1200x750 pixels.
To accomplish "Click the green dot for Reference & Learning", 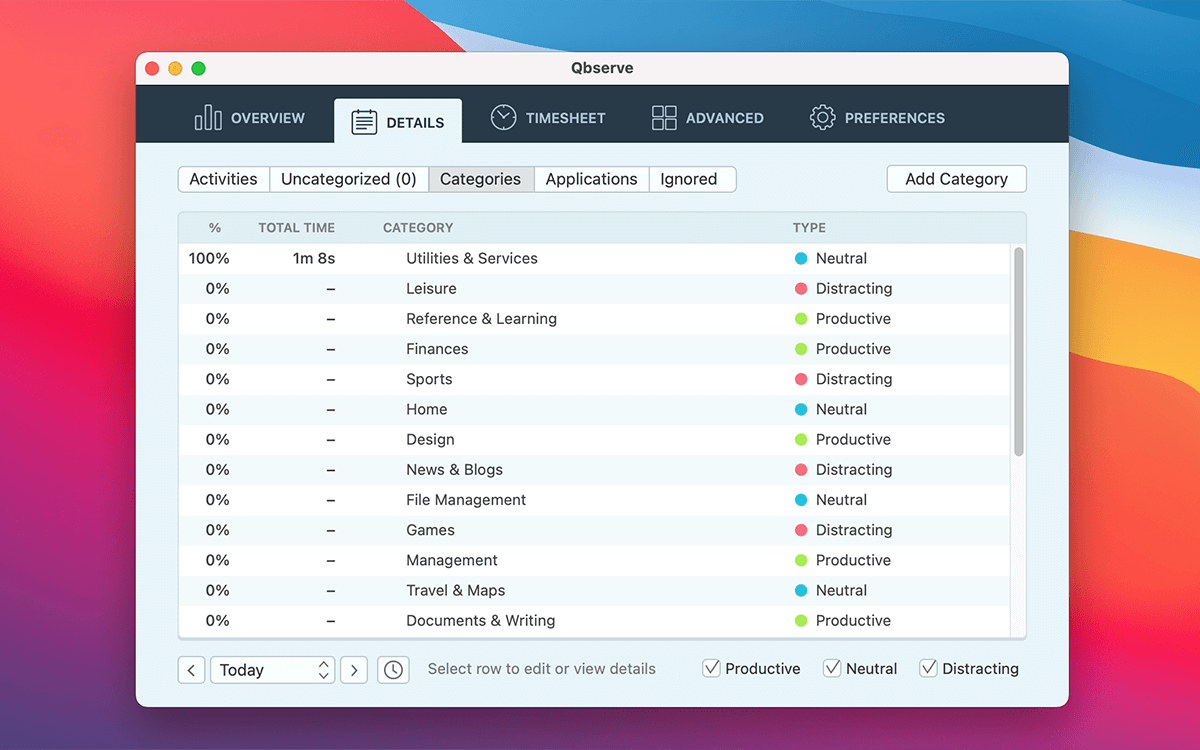I will point(801,318).
